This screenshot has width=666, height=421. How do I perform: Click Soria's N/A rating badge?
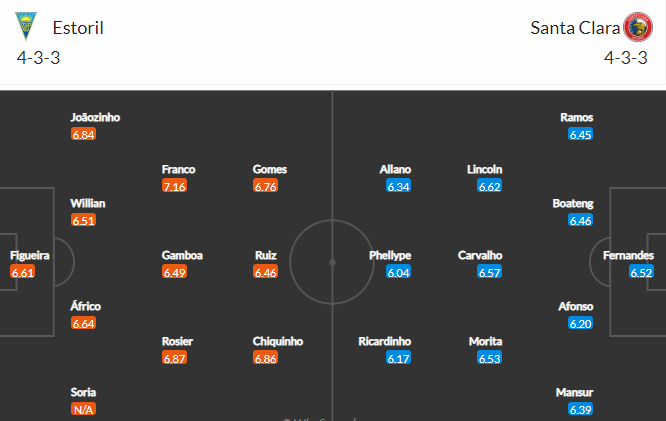pos(83,409)
